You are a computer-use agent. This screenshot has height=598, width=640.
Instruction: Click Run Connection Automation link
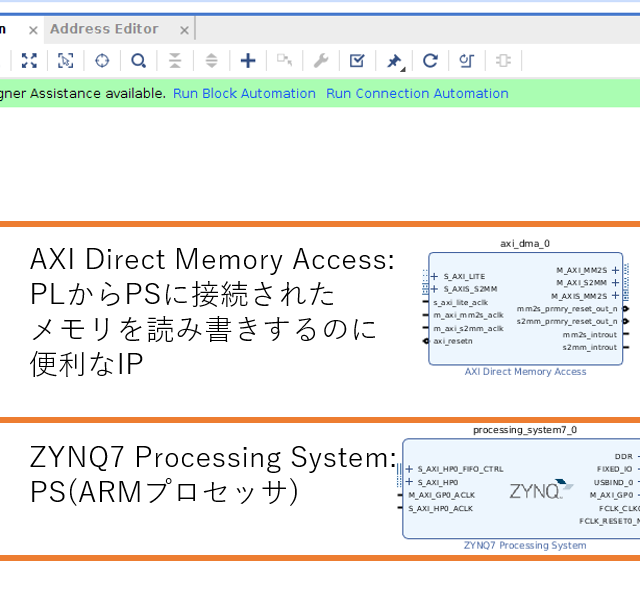coord(417,93)
